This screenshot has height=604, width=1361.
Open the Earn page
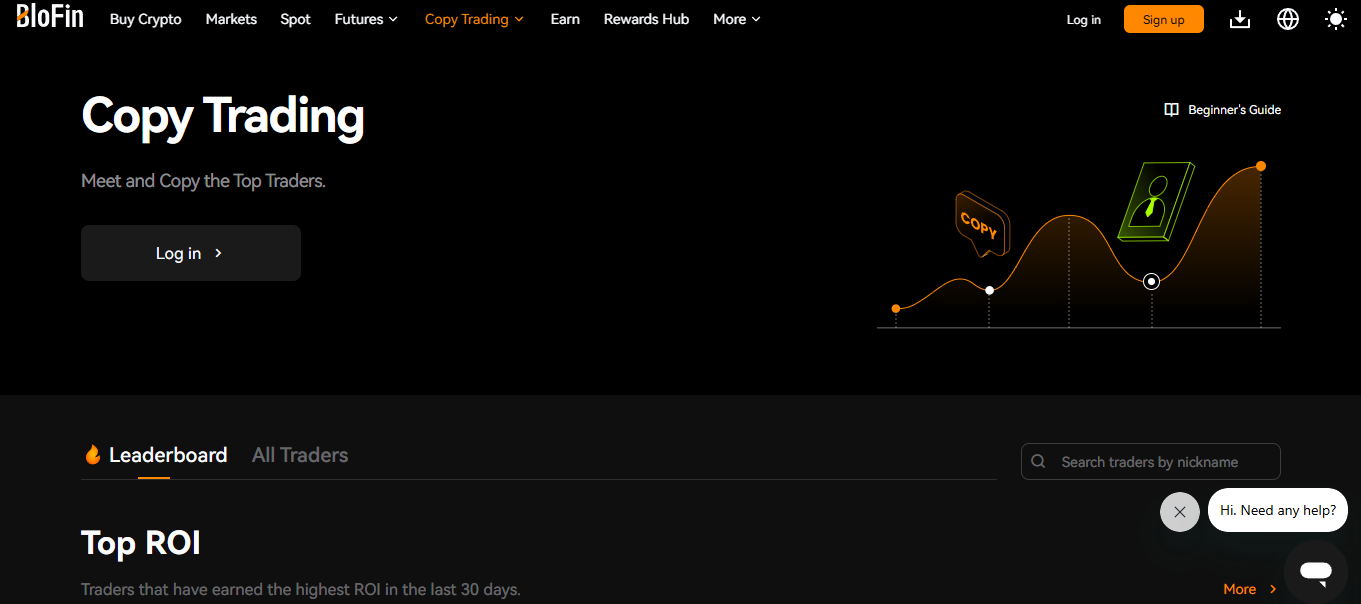click(565, 19)
